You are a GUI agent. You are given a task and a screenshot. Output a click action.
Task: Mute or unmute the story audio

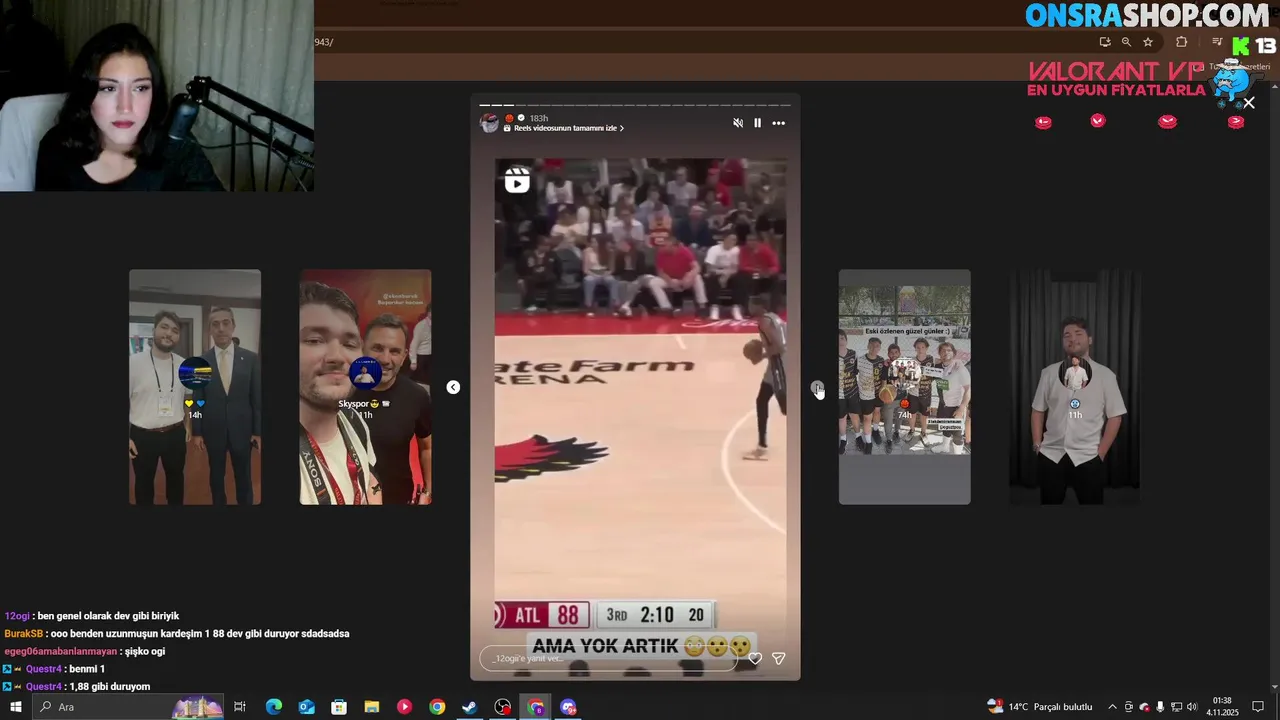click(738, 123)
